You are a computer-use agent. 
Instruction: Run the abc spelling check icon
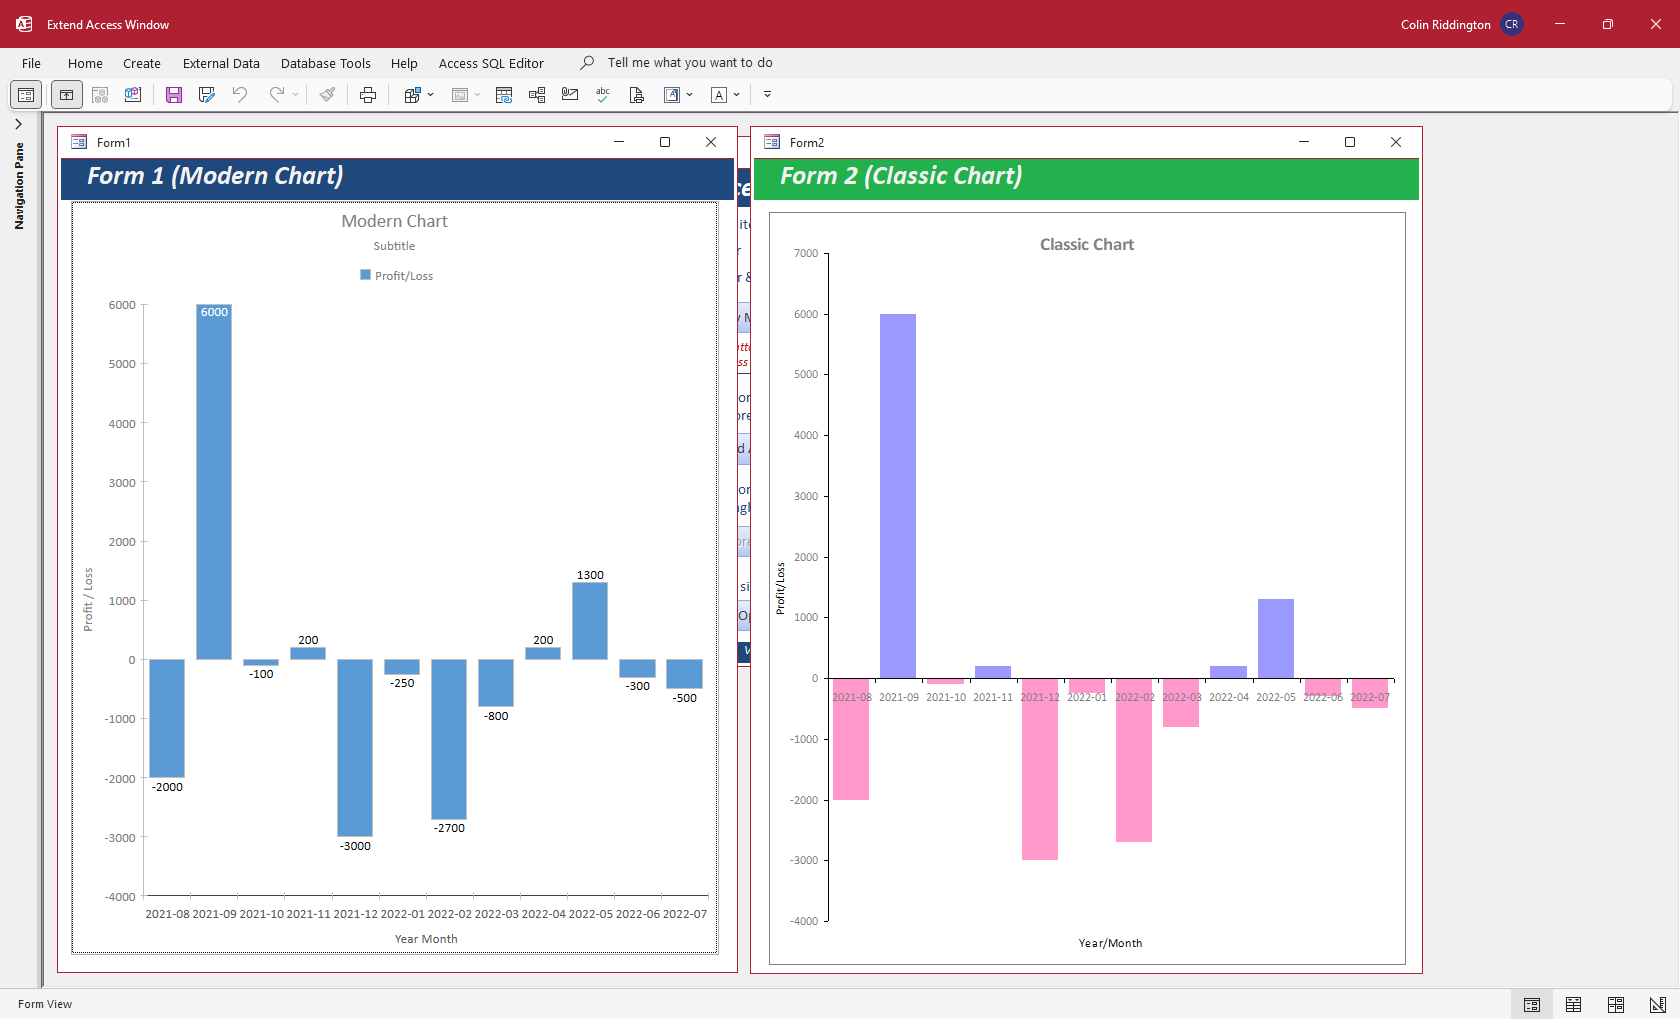point(603,95)
